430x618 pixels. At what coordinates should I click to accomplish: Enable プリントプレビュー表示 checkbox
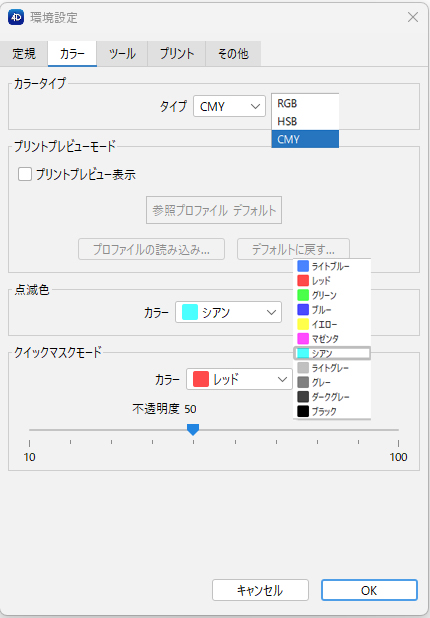click(x=25, y=174)
